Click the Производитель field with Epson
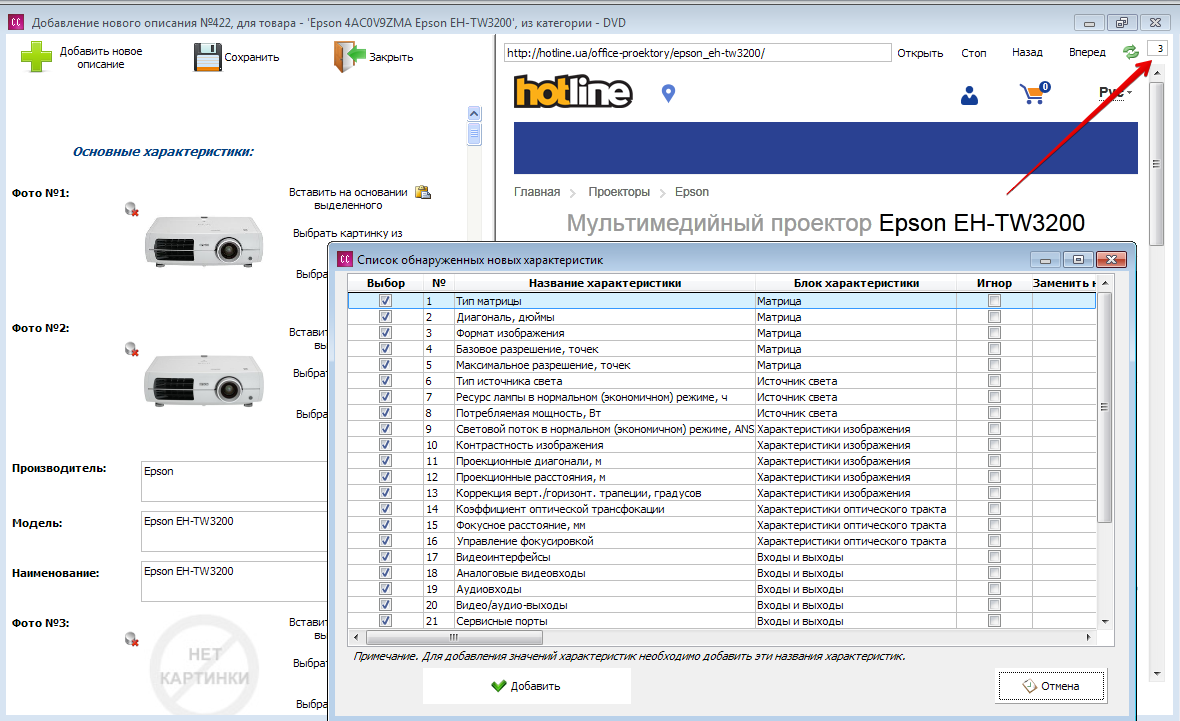1180x721 pixels. pyautogui.click(x=234, y=481)
